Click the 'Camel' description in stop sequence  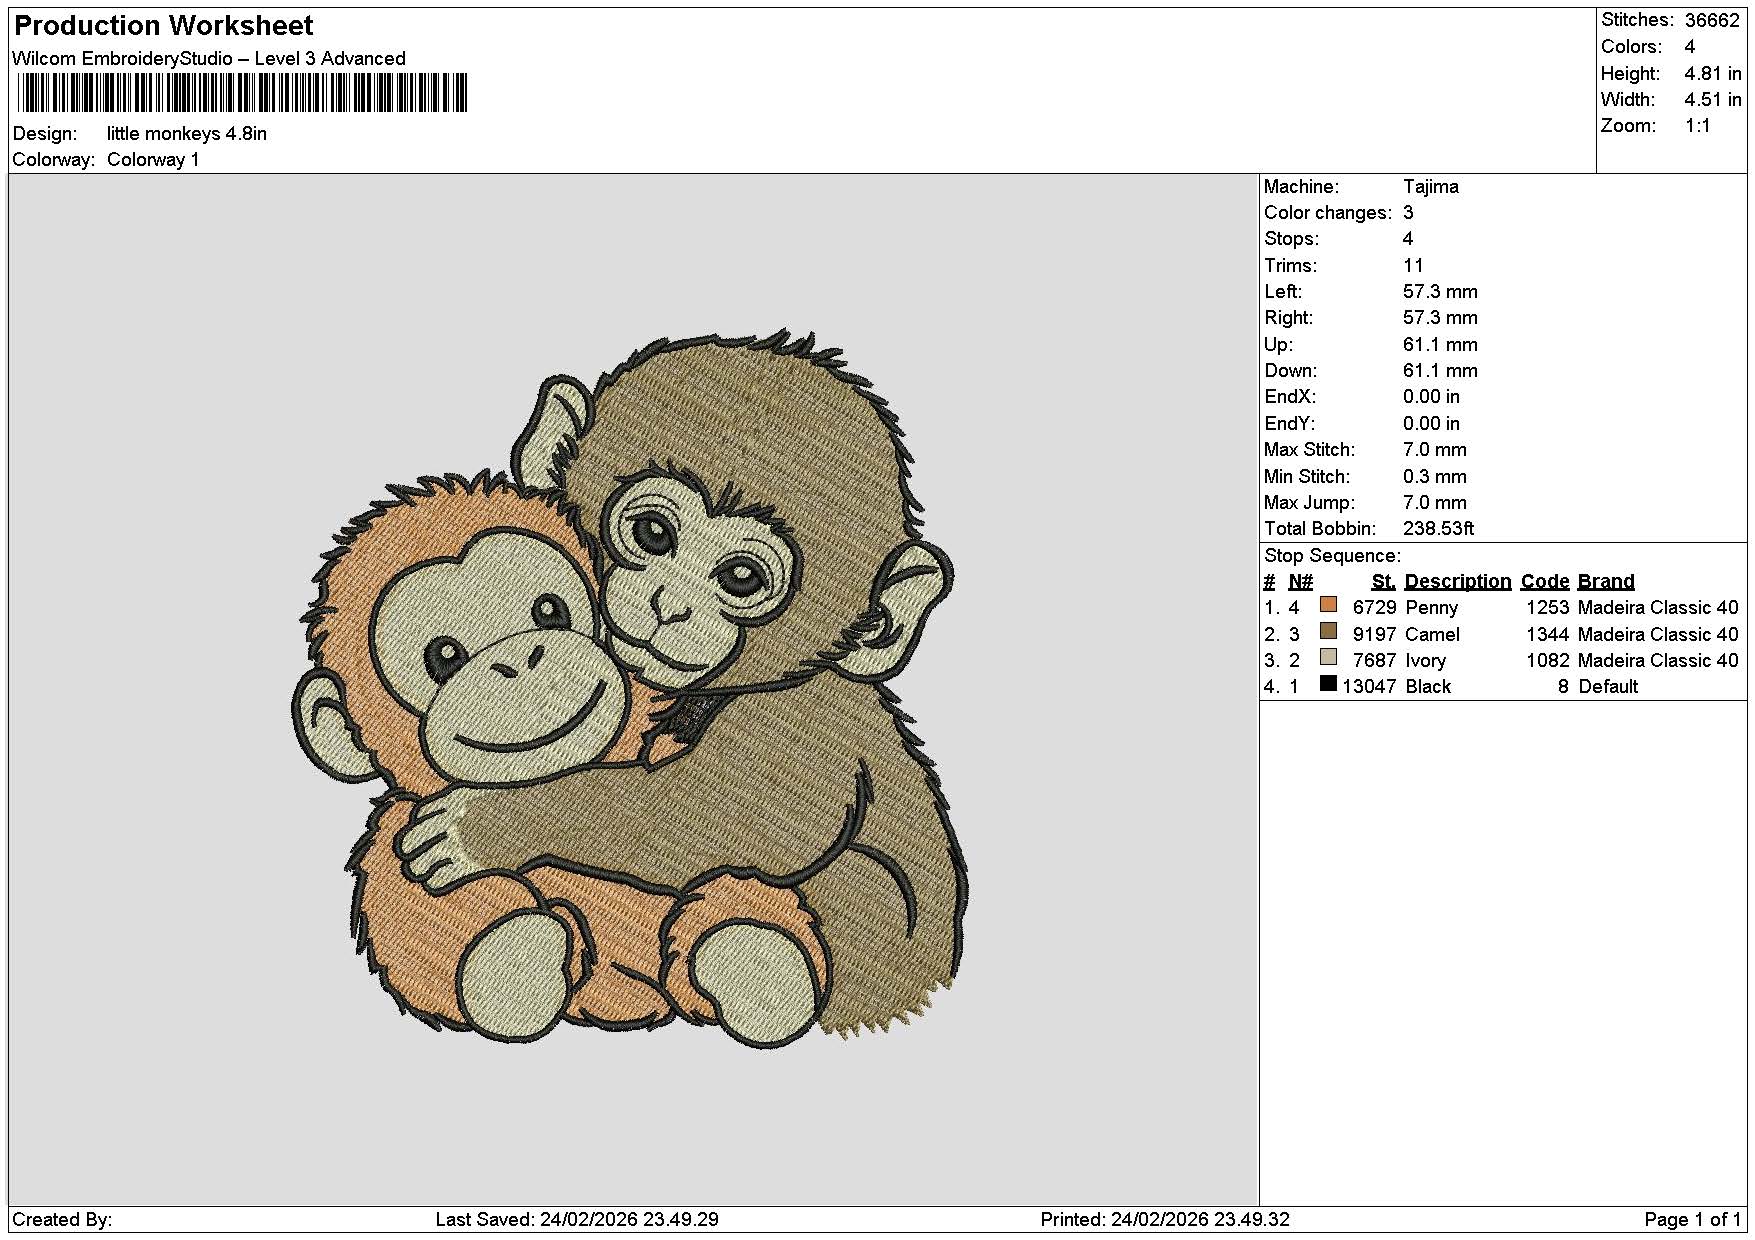coord(1432,635)
